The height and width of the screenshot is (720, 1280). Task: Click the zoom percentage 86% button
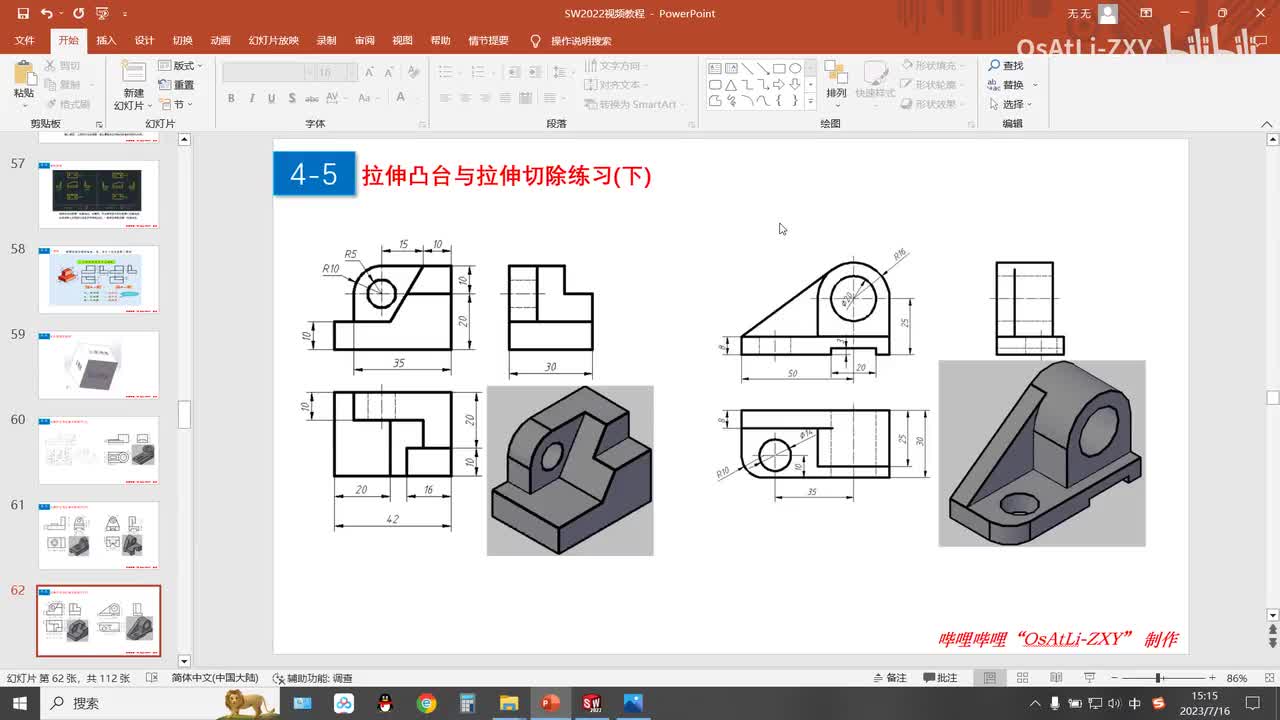[x=1237, y=678]
